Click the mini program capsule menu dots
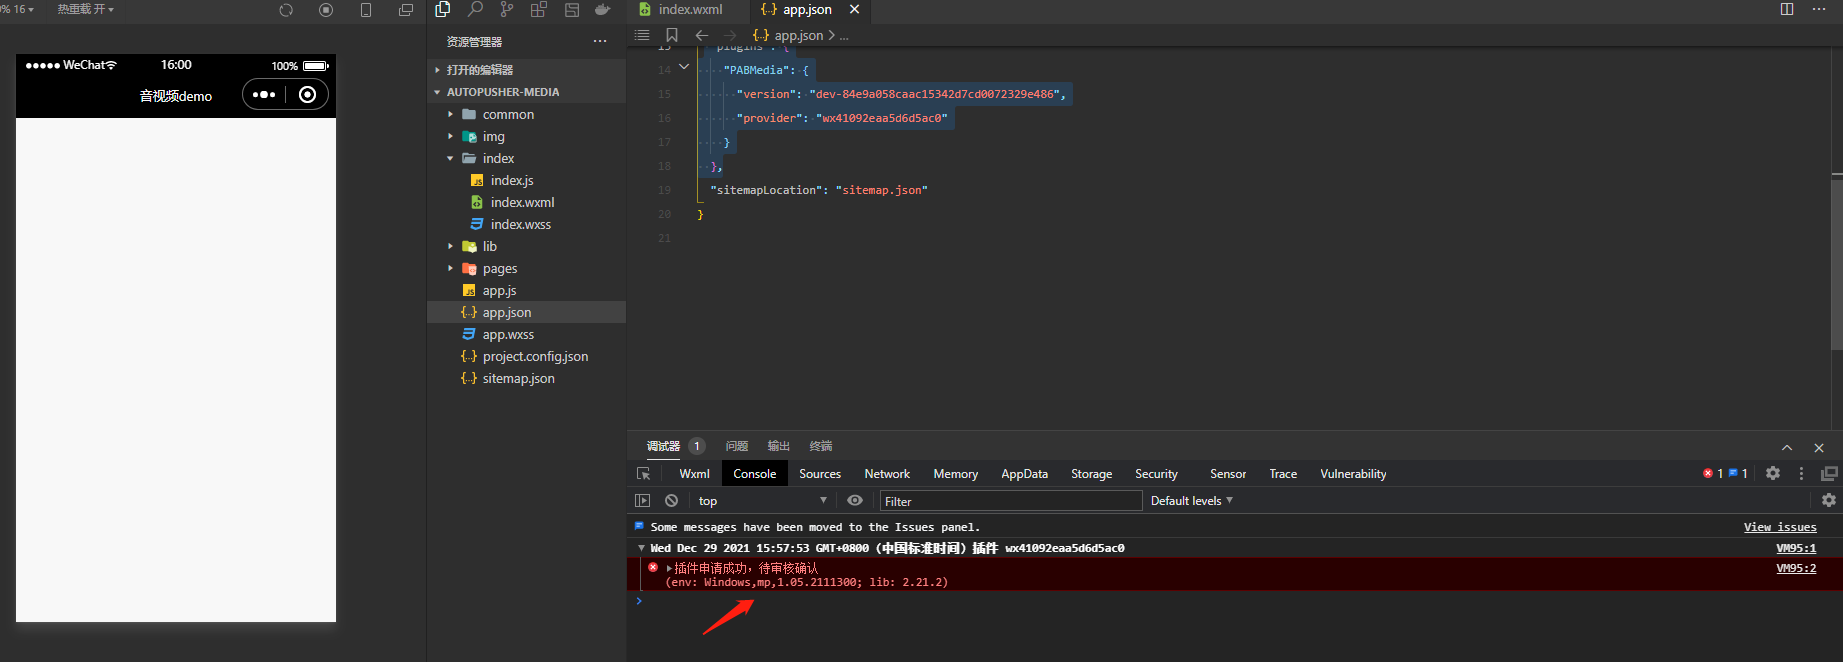1843x662 pixels. pos(264,94)
